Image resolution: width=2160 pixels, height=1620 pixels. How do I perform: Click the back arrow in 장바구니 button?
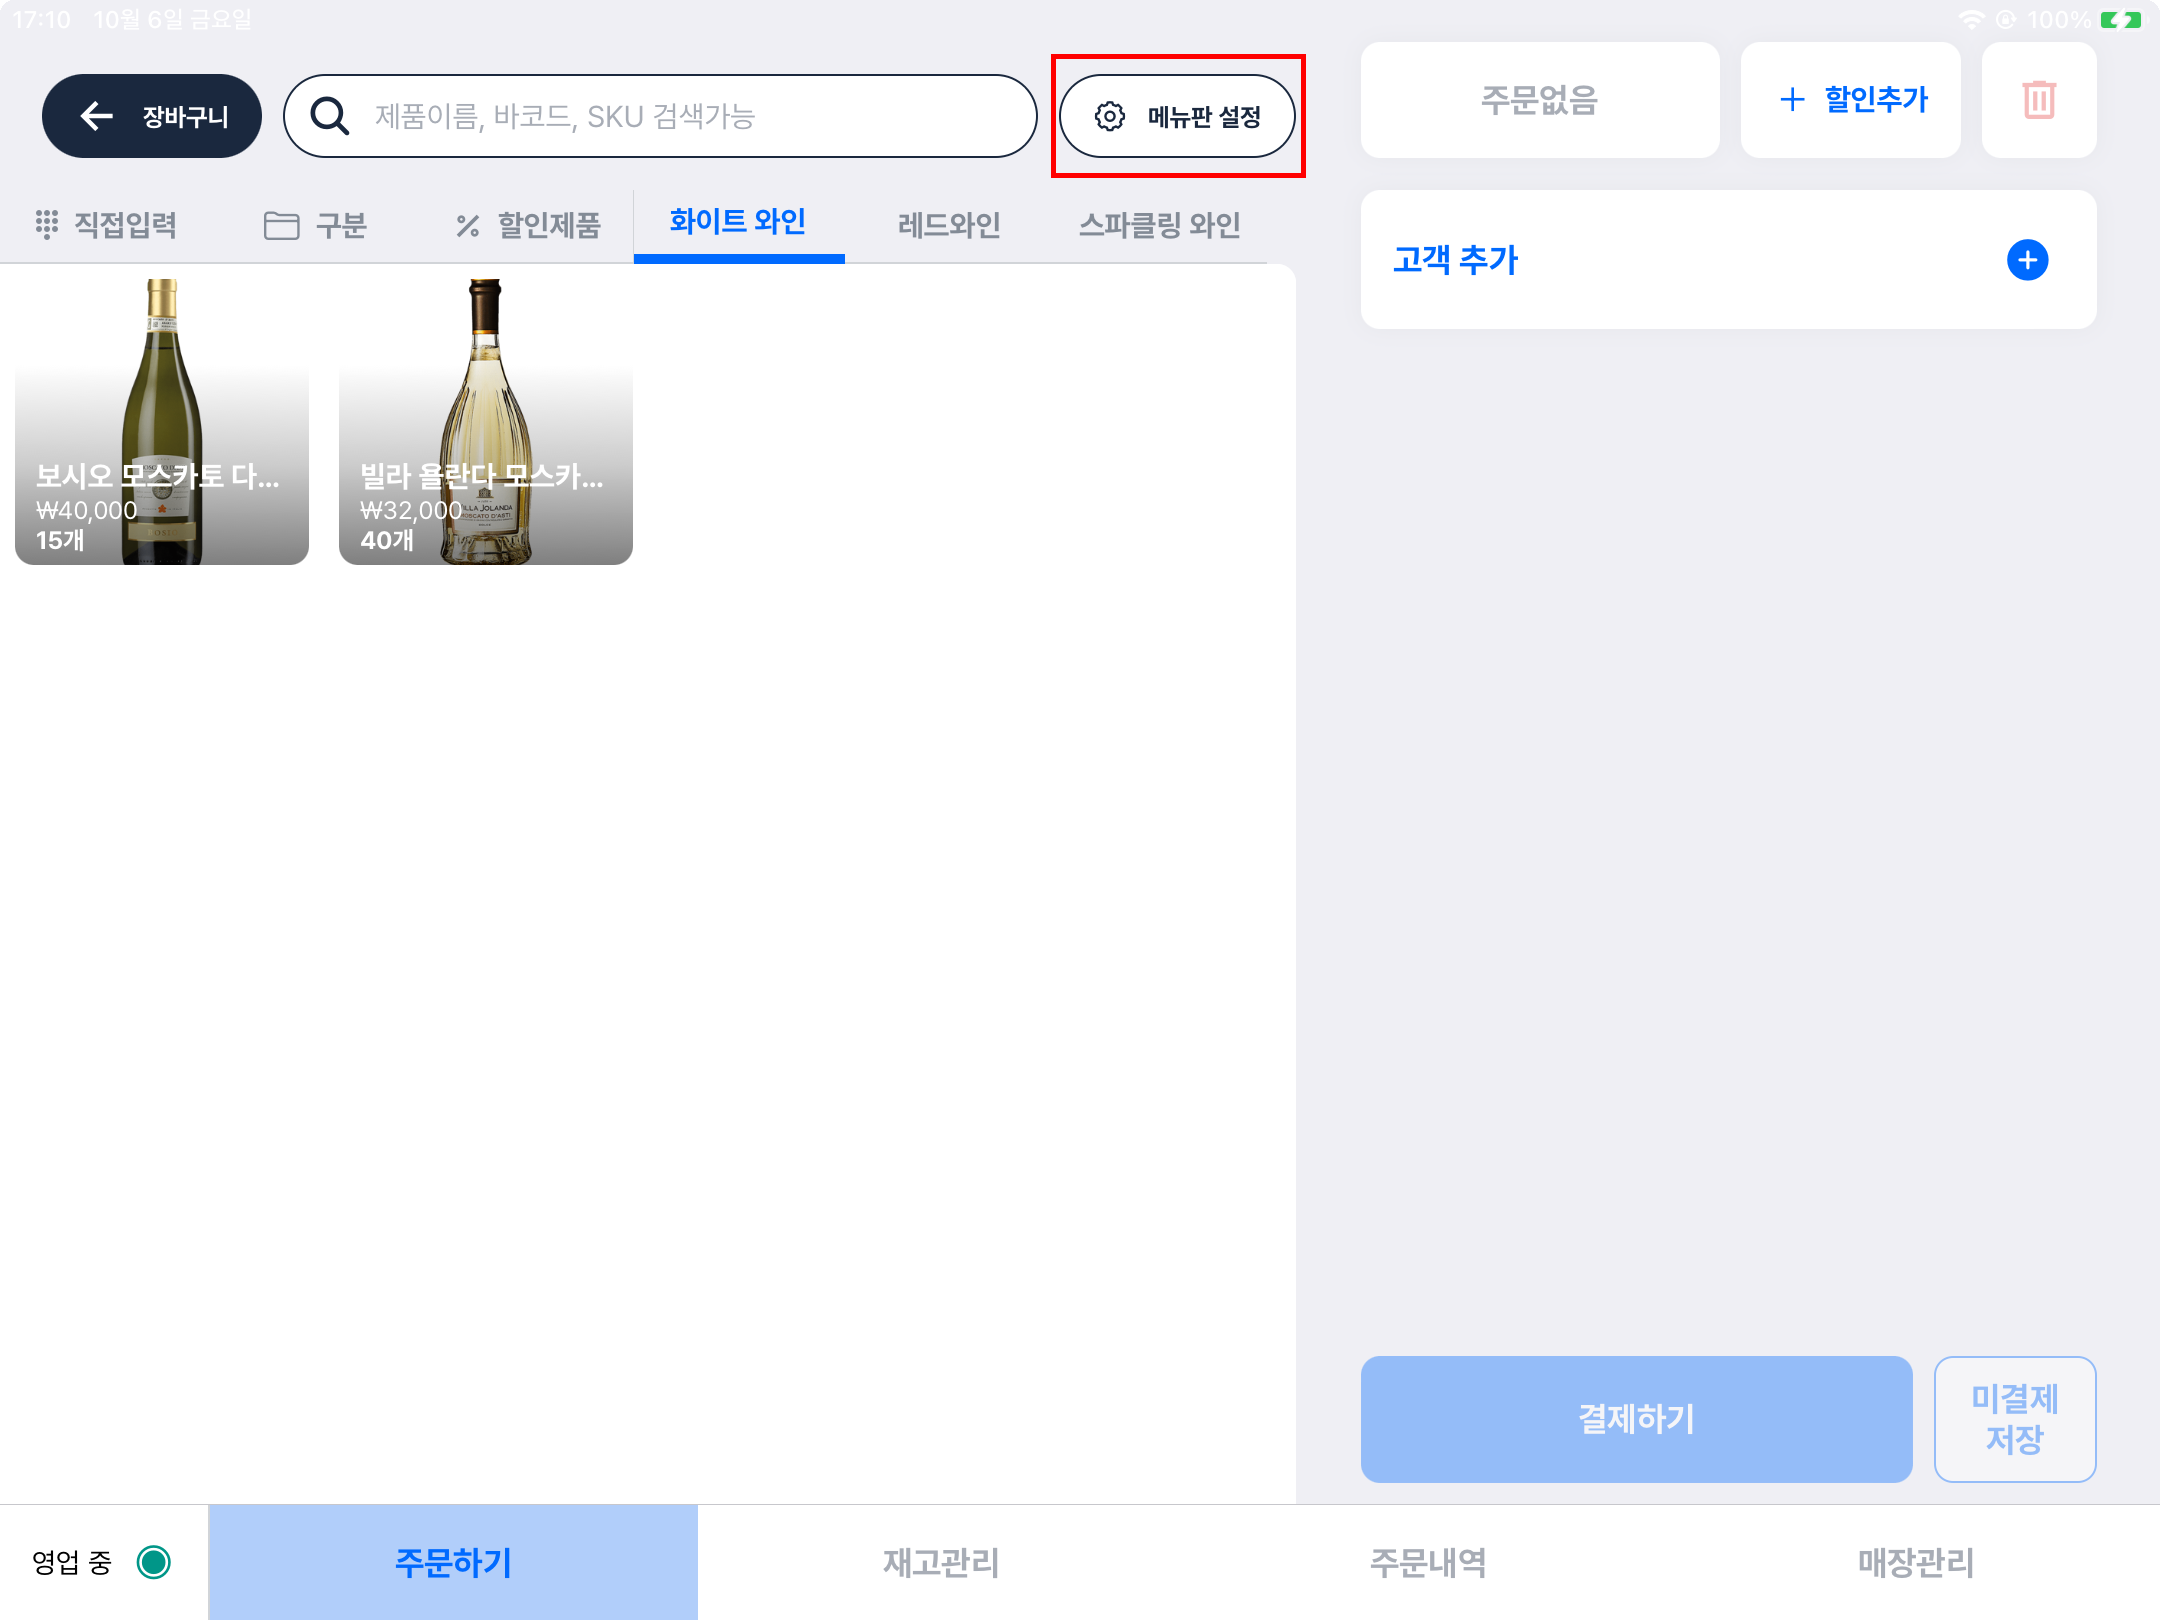(97, 116)
